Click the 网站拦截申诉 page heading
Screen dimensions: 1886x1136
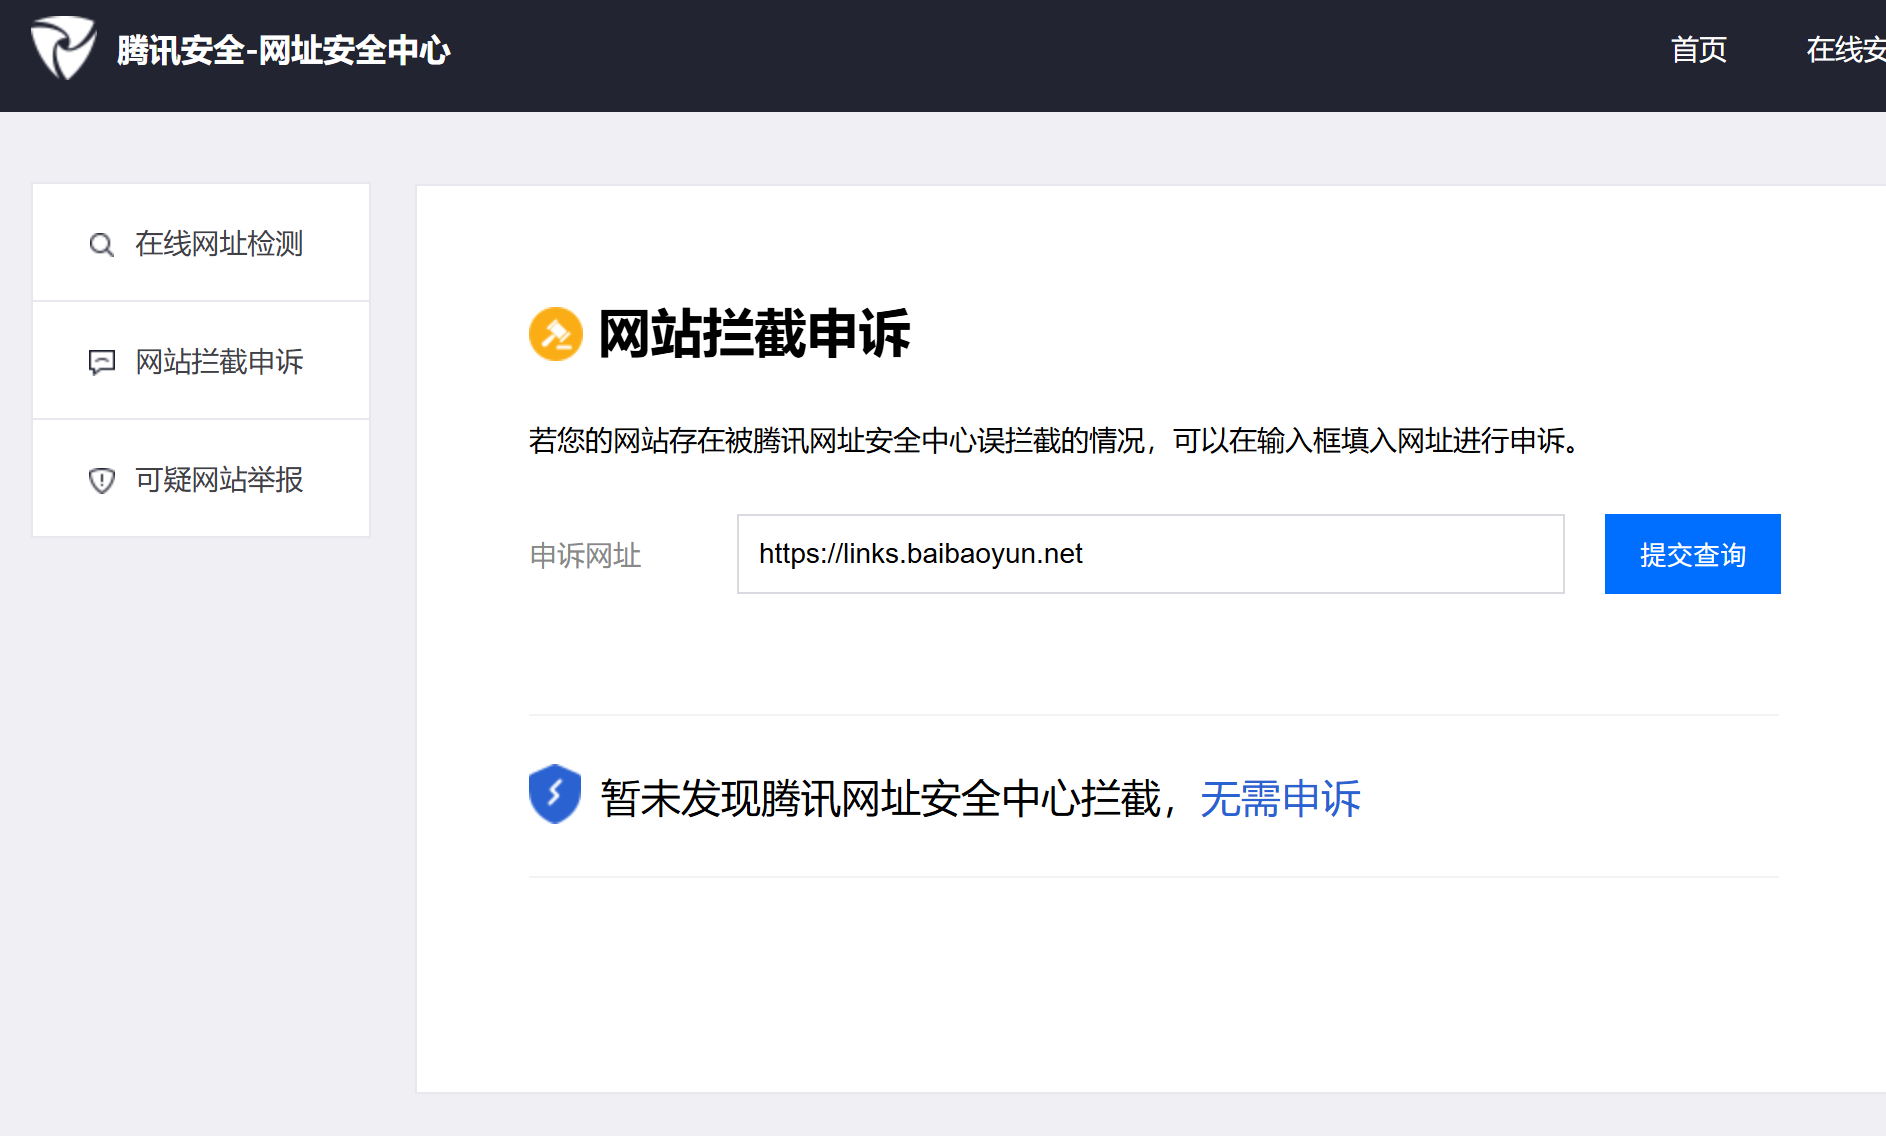tap(754, 334)
